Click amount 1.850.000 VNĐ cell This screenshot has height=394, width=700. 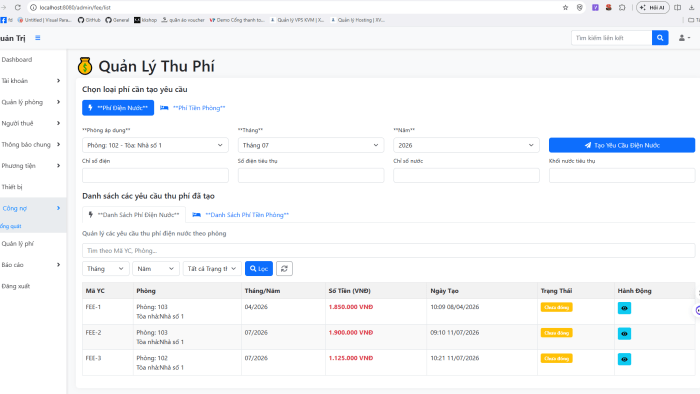pyautogui.click(x=351, y=307)
